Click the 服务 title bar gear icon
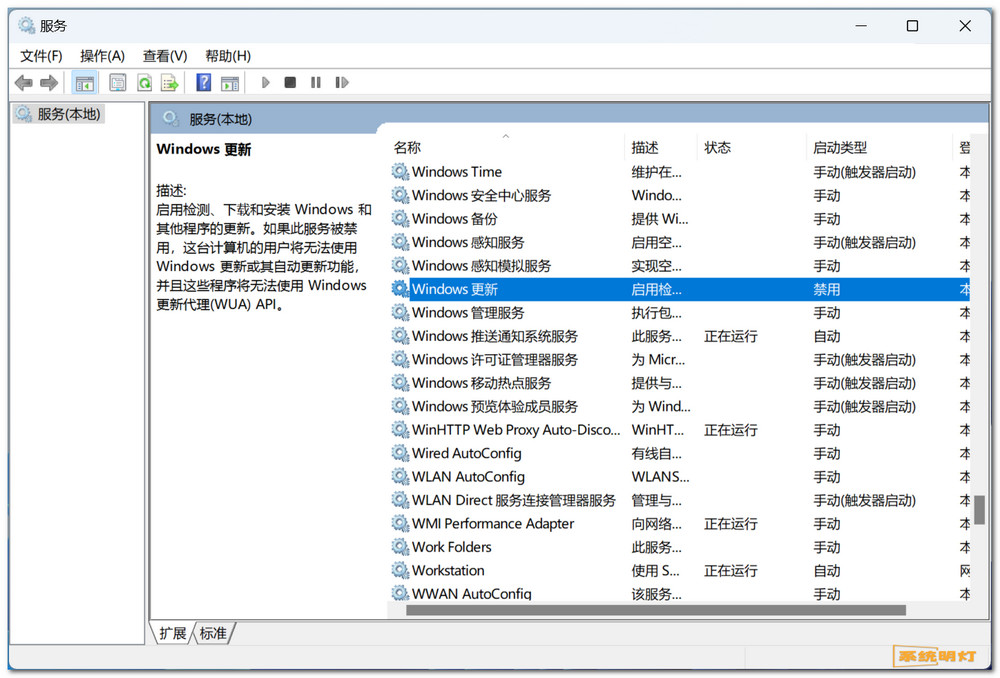Viewport: 1000px width, 678px height. [x=27, y=26]
